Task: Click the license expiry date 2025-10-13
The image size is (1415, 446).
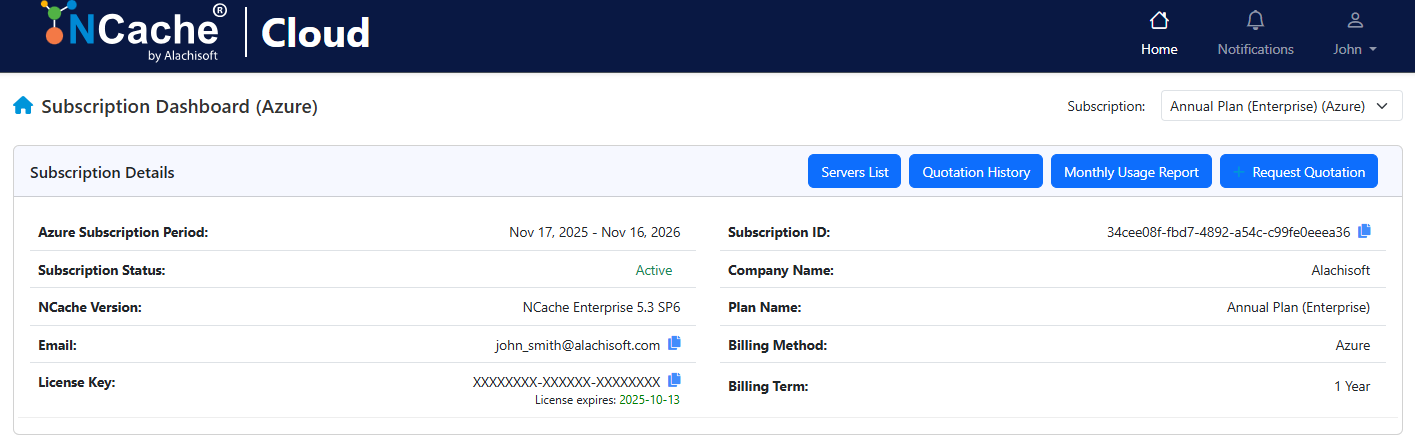Action: pos(649,400)
